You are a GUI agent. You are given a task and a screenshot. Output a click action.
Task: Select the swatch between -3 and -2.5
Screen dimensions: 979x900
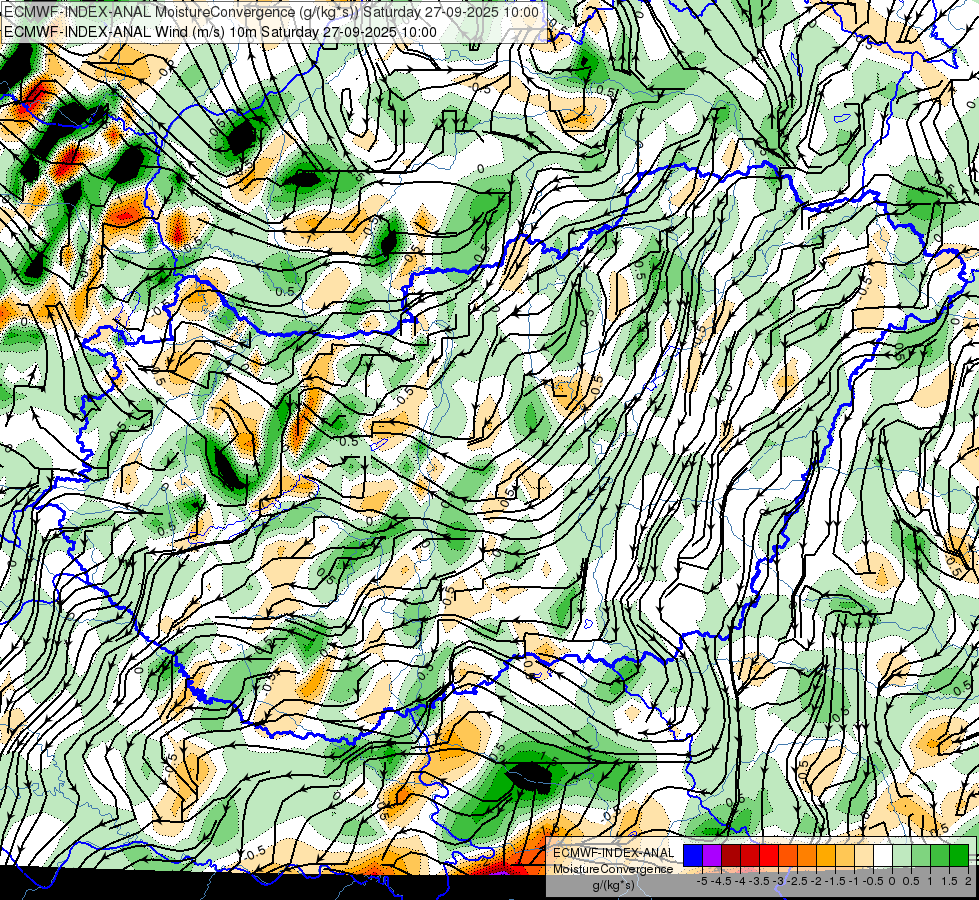[788, 855]
